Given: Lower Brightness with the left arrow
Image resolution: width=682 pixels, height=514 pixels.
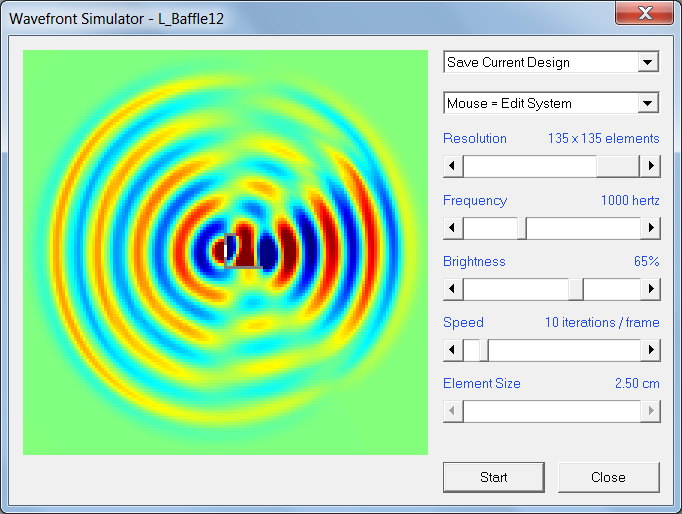Looking at the screenshot, I should click(452, 289).
